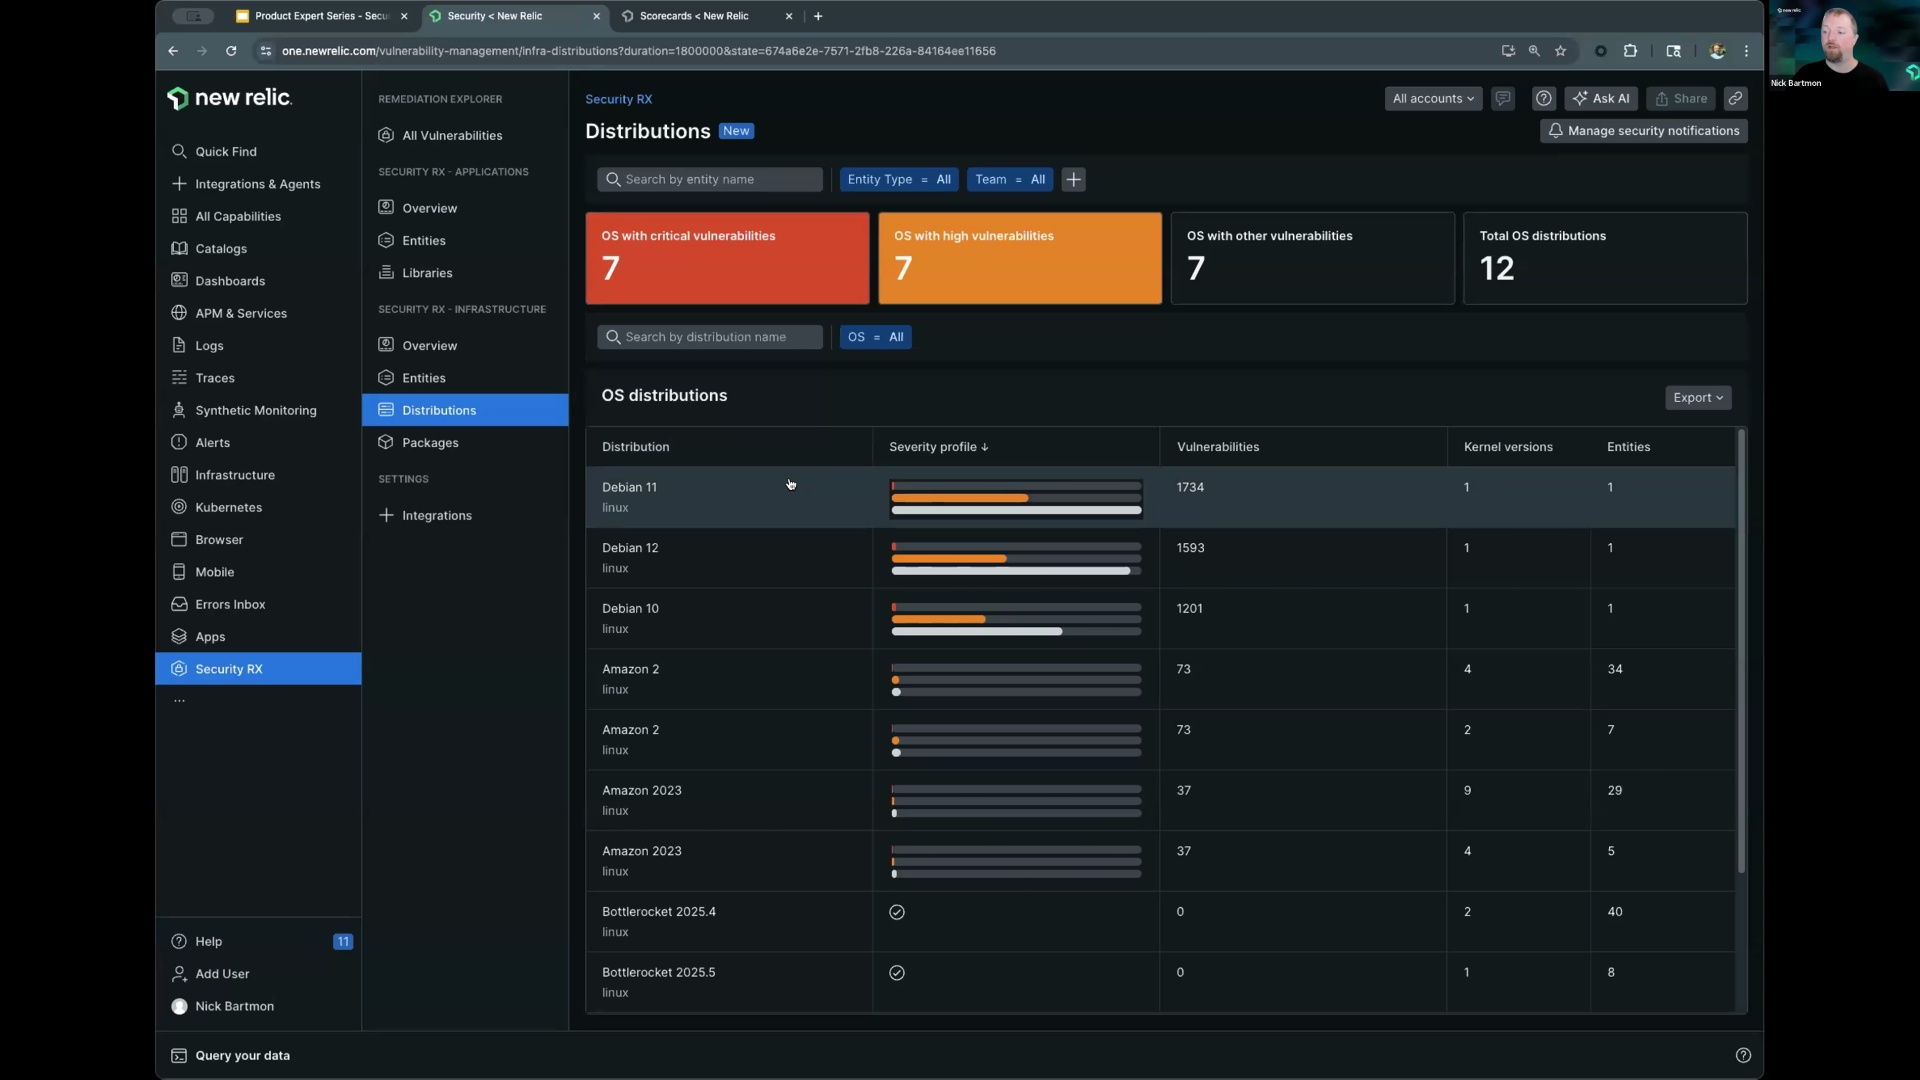Image resolution: width=1920 pixels, height=1080 pixels.
Task: Click the Bottlerocket 2025.5 distribution name
Action: tap(658, 972)
